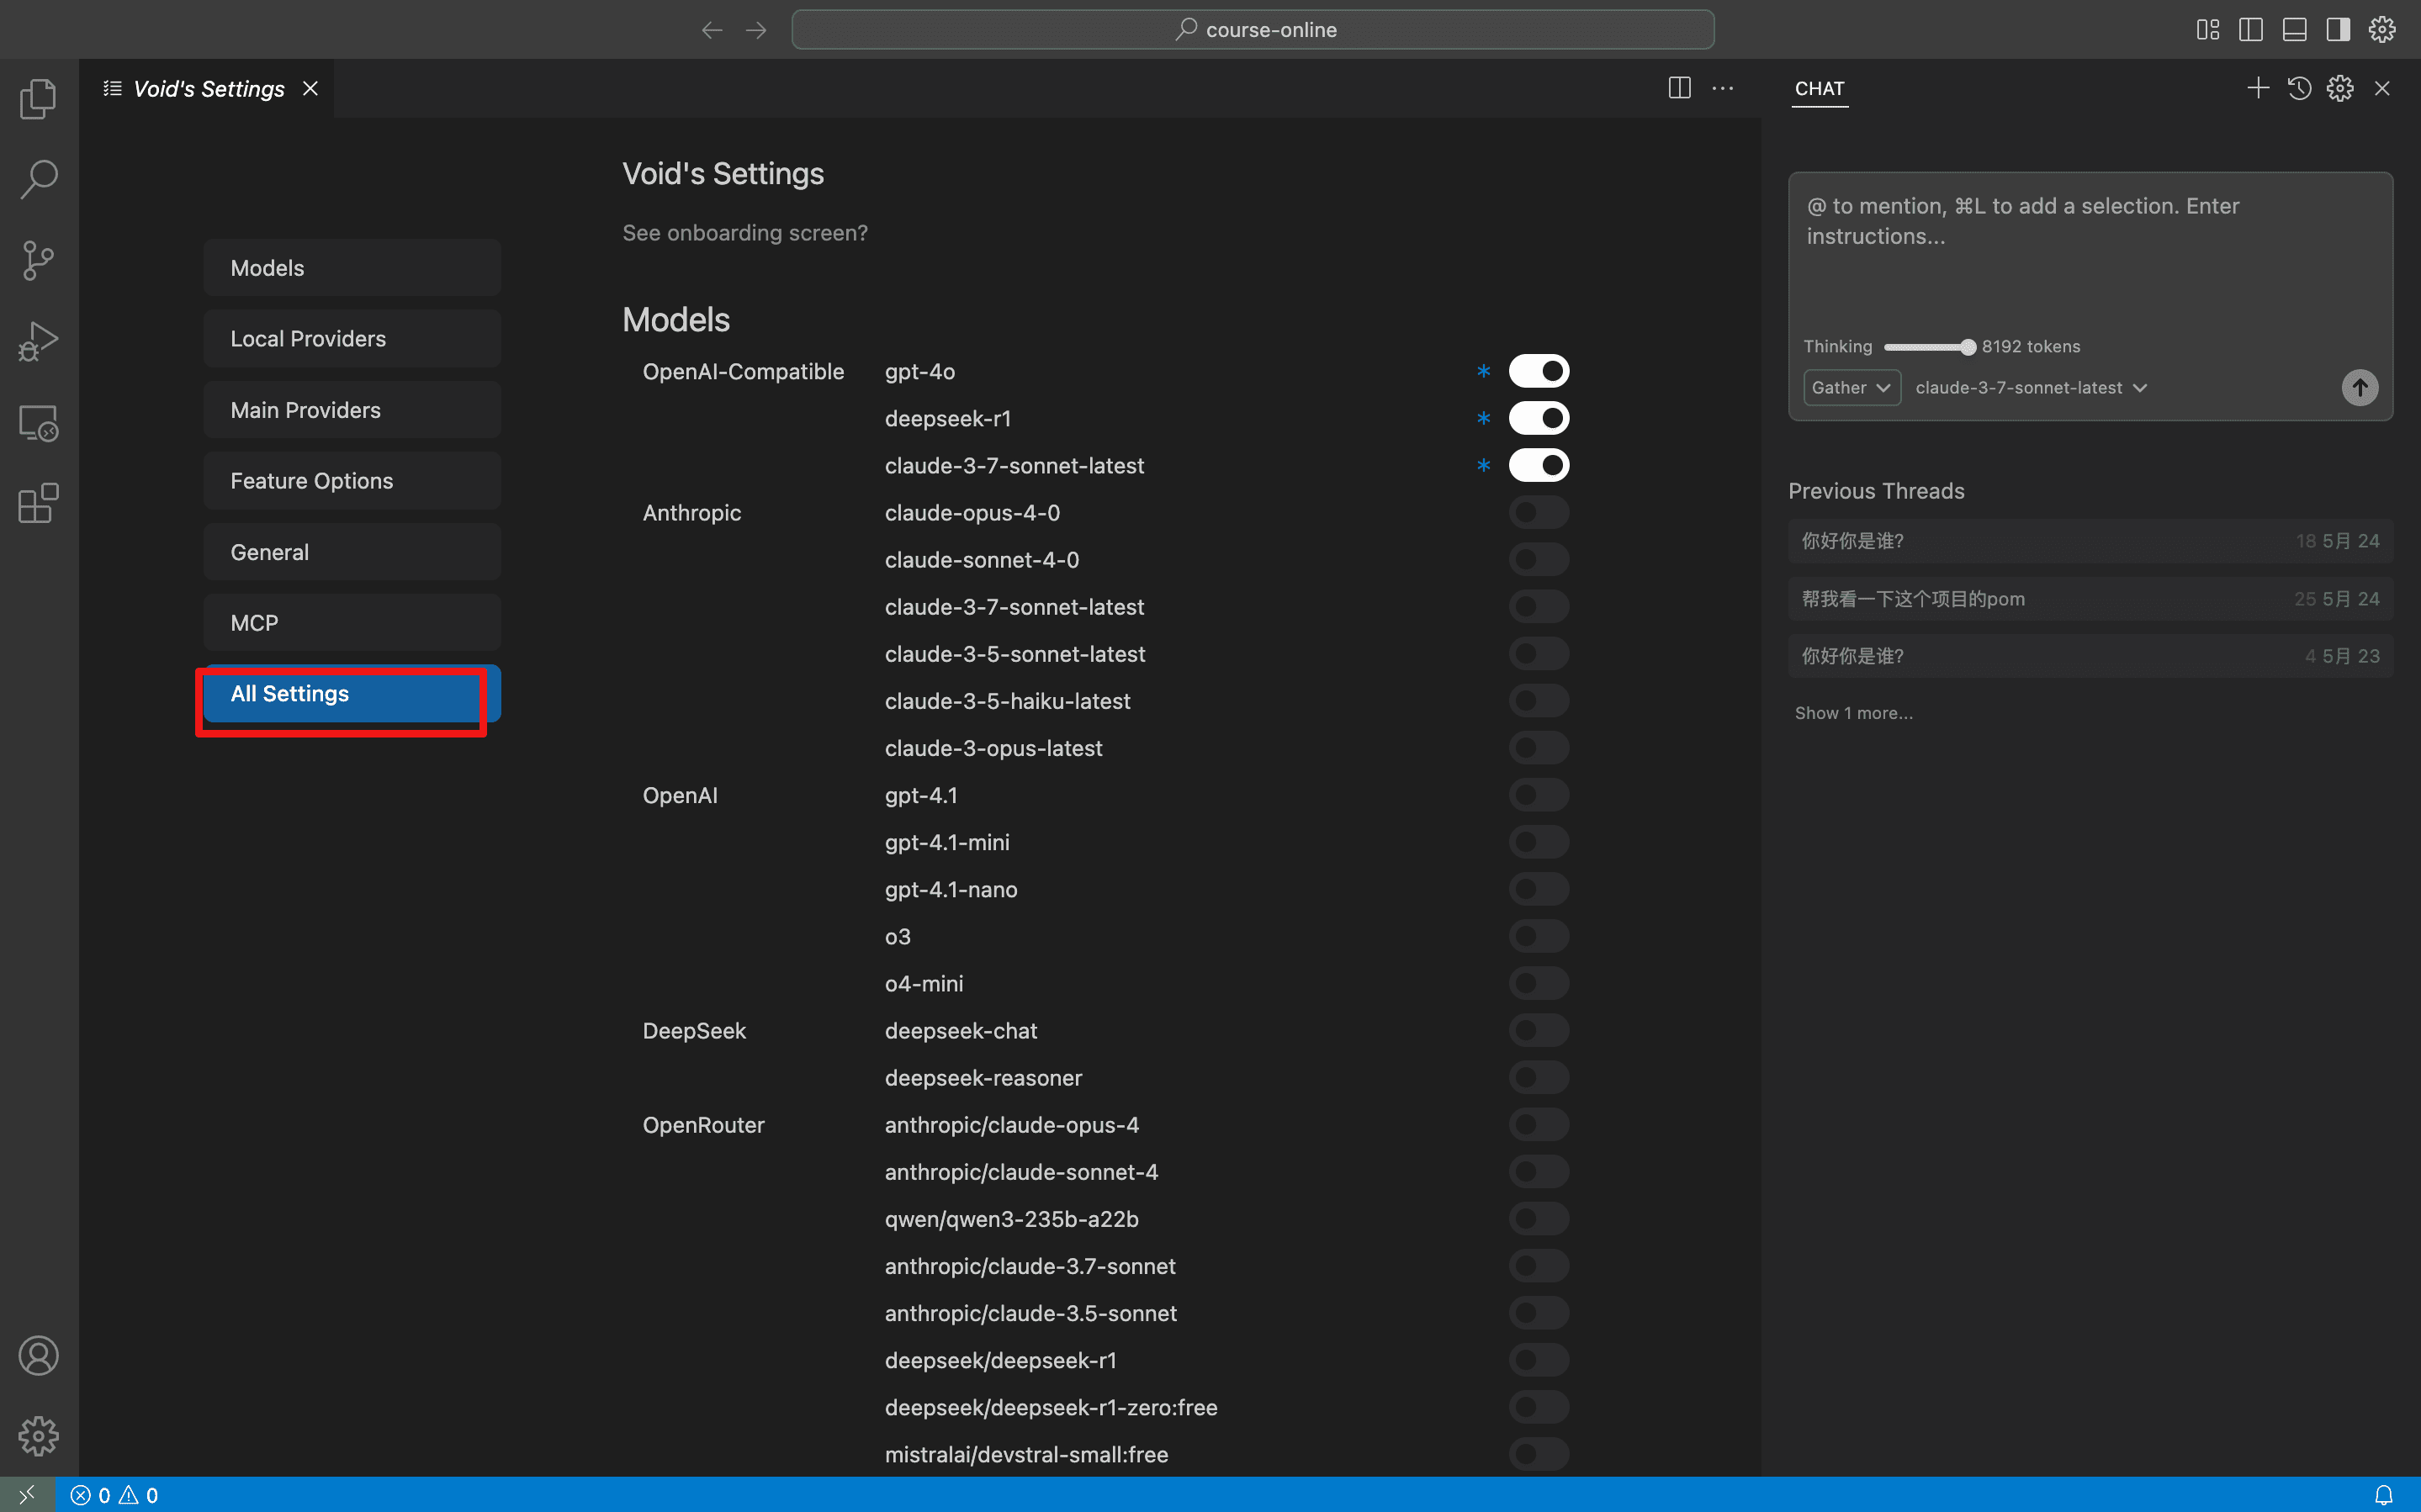Open the Gather chat mode dropdown

coord(1851,387)
